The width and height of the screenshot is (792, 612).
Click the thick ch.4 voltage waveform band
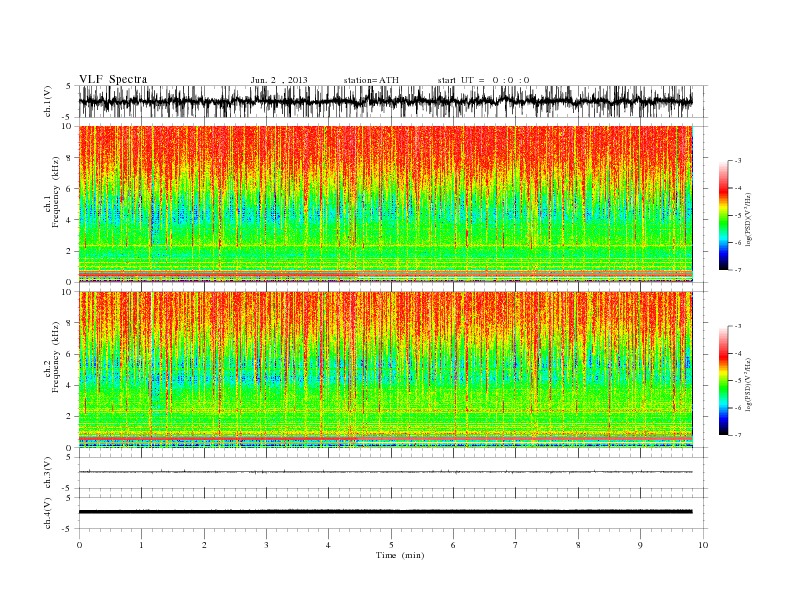coord(385,512)
